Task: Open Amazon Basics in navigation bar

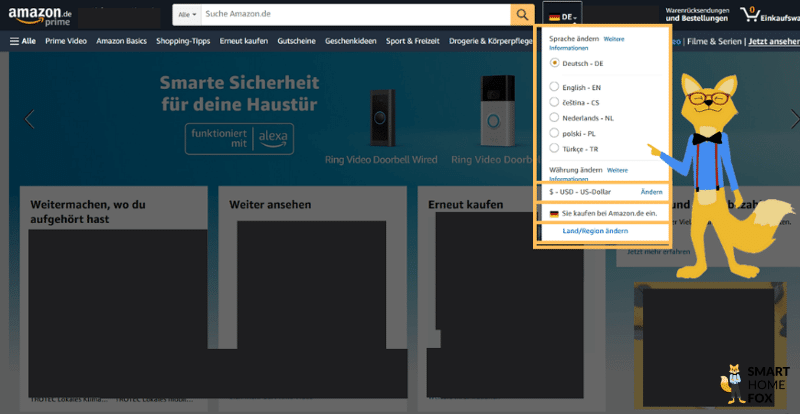Action: coord(121,41)
